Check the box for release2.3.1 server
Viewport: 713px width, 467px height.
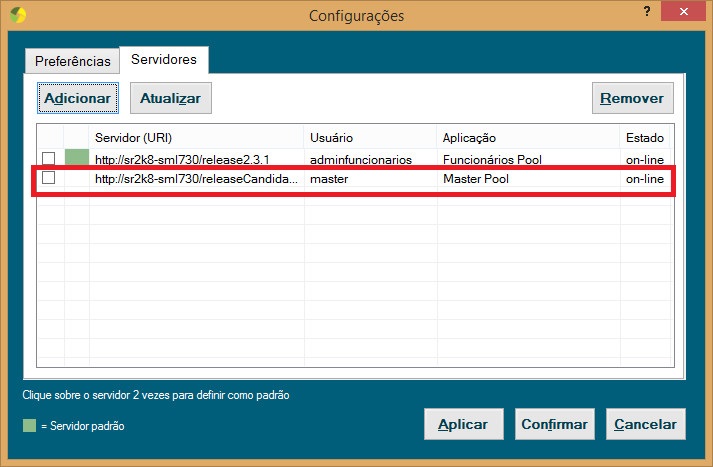[x=49, y=158]
